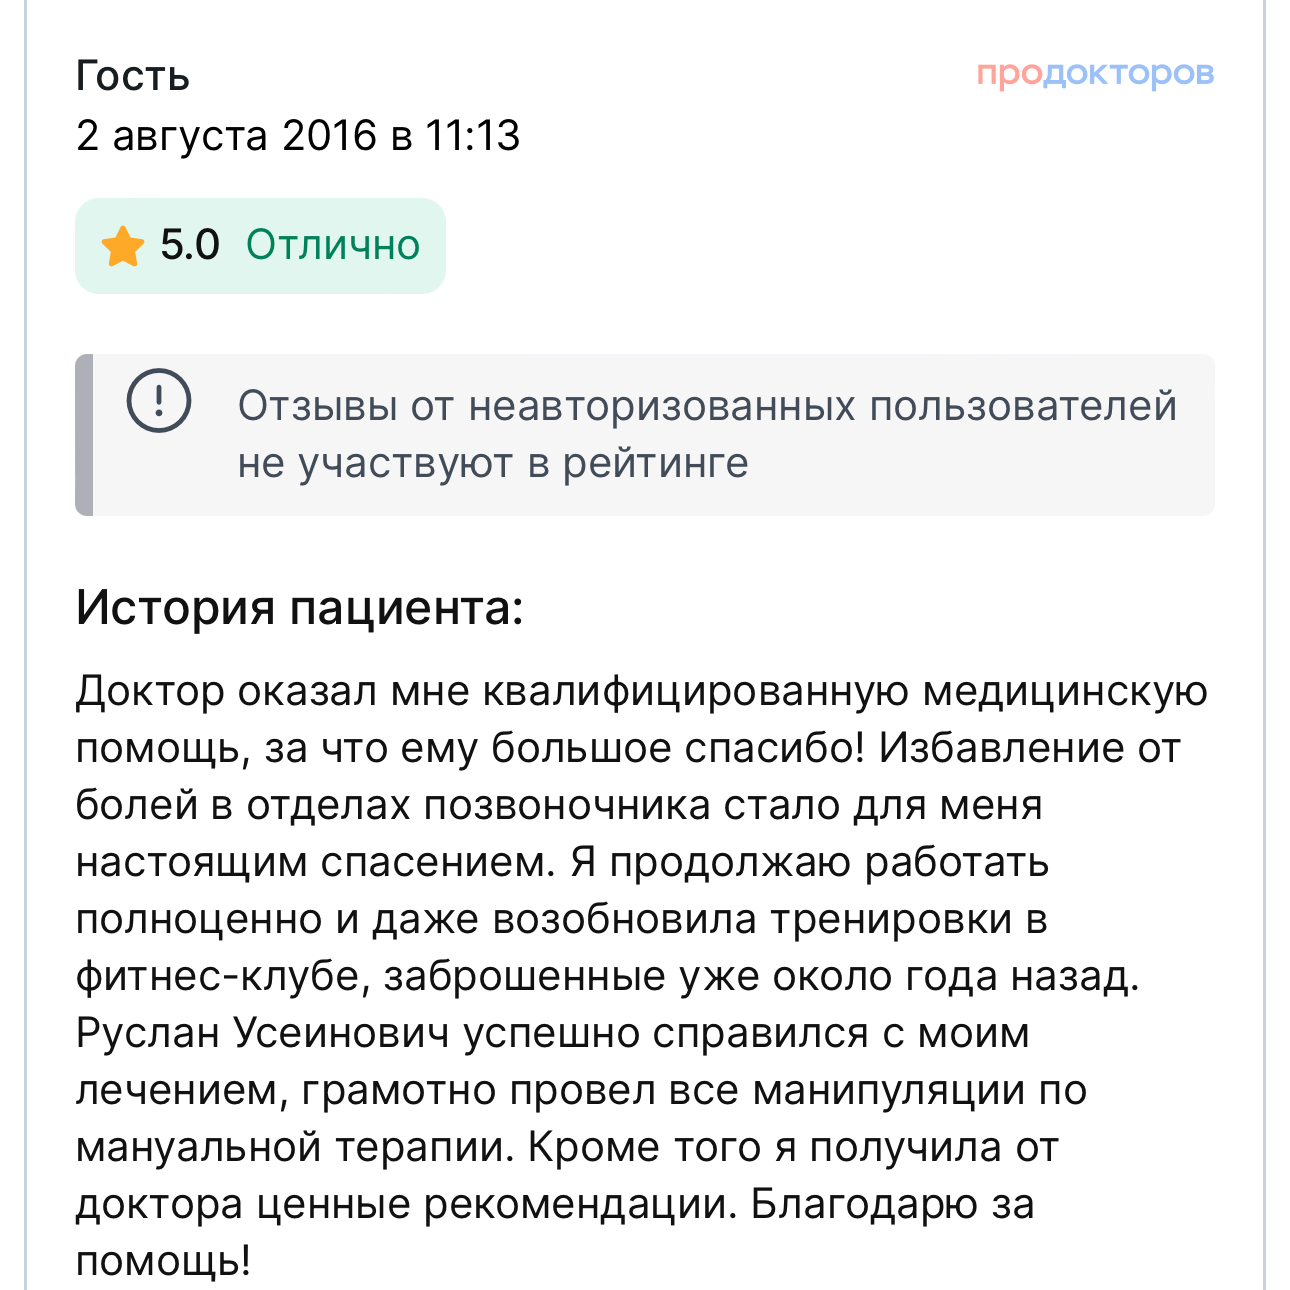The height and width of the screenshot is (1290, 1290).
Task: Click the final word "помощь!"
Action: [163, 1262]
